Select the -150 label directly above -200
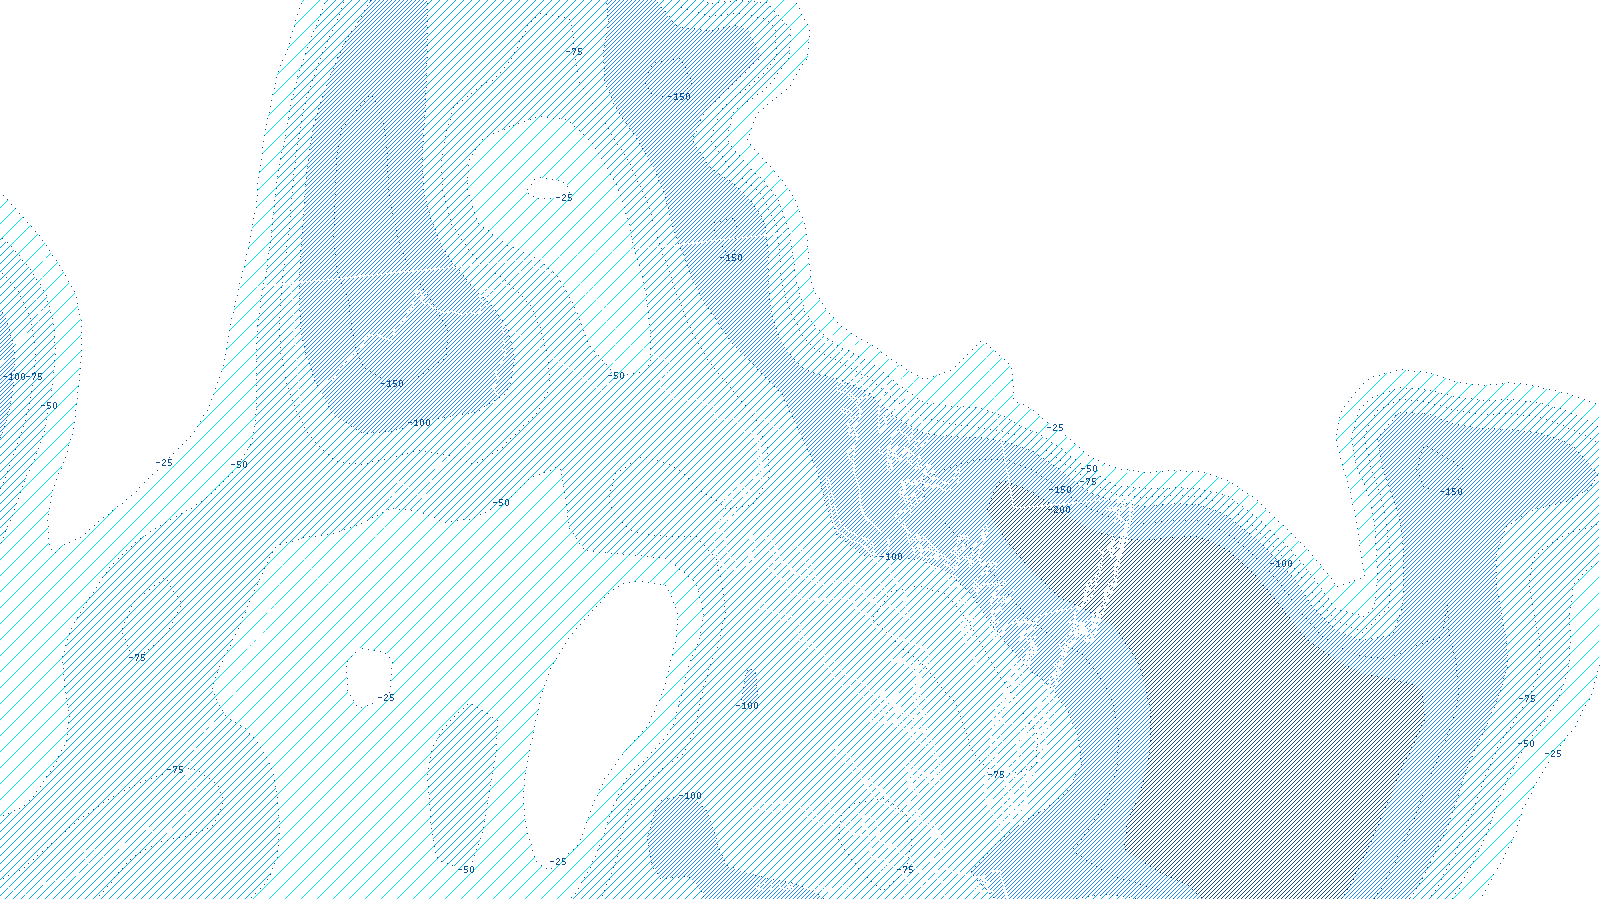This screenshot has width=1600, height=900. [1060, 490]
